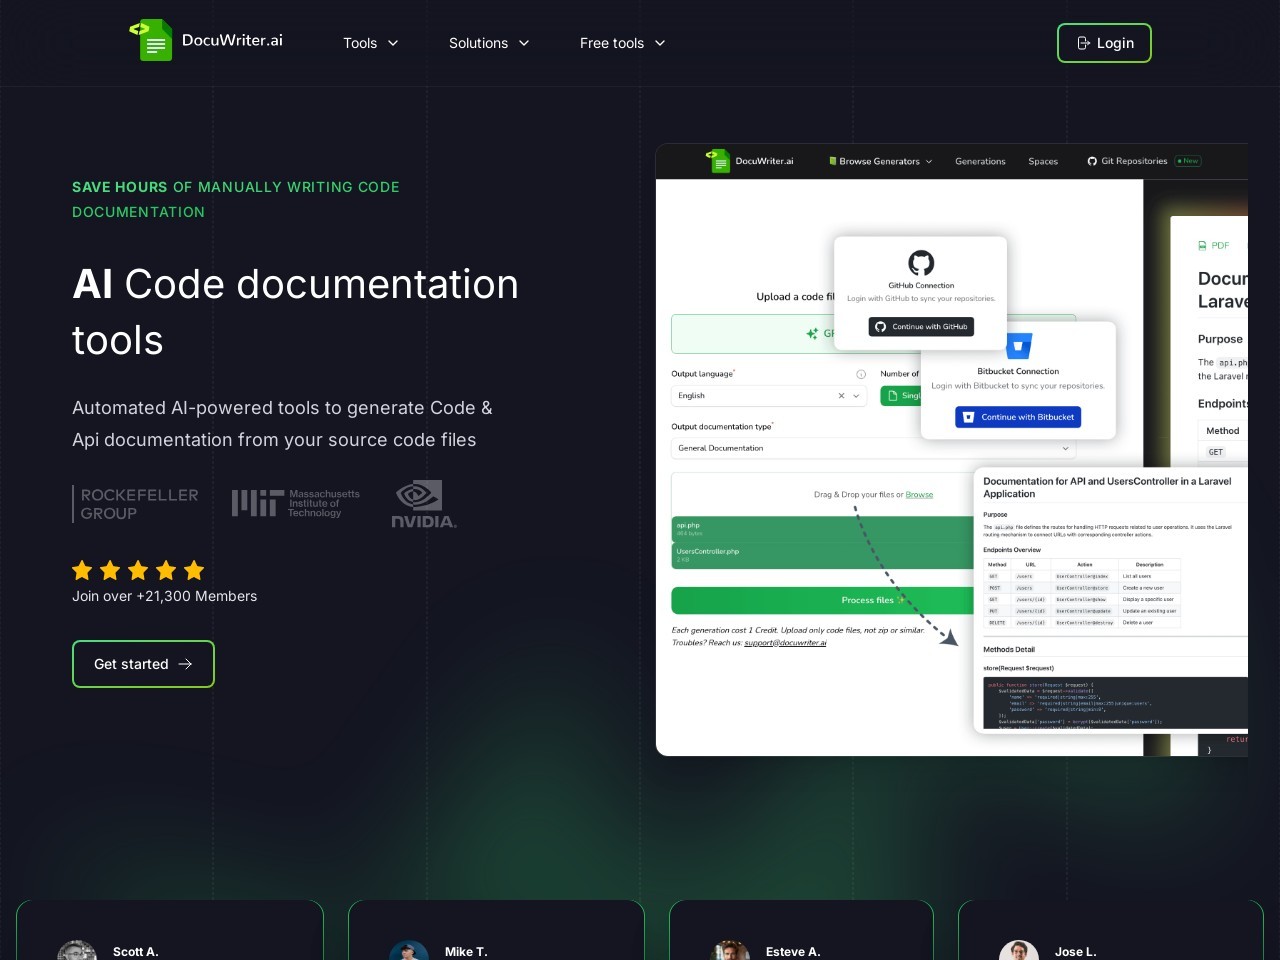Open the Solutions menu
This screenshot has width=1280, height=960.
coord(489,43)
